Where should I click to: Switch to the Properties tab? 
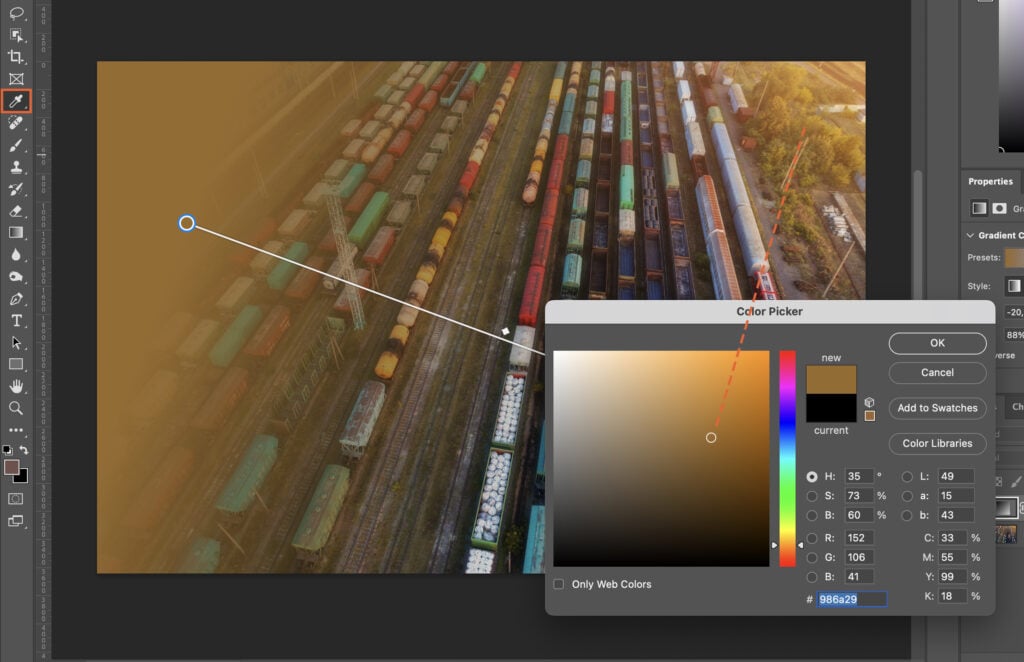(x=990, y=181)
